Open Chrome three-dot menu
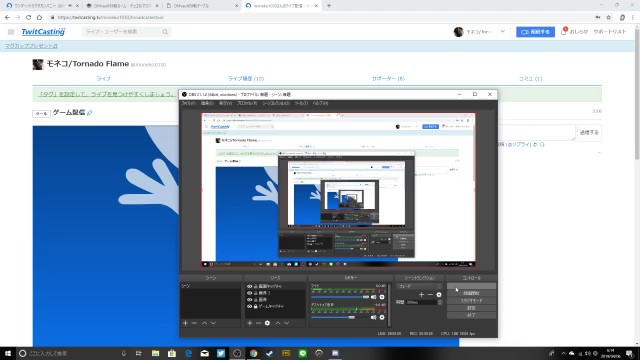The width and height of the screenshot is (640, 360). (633, 17)
